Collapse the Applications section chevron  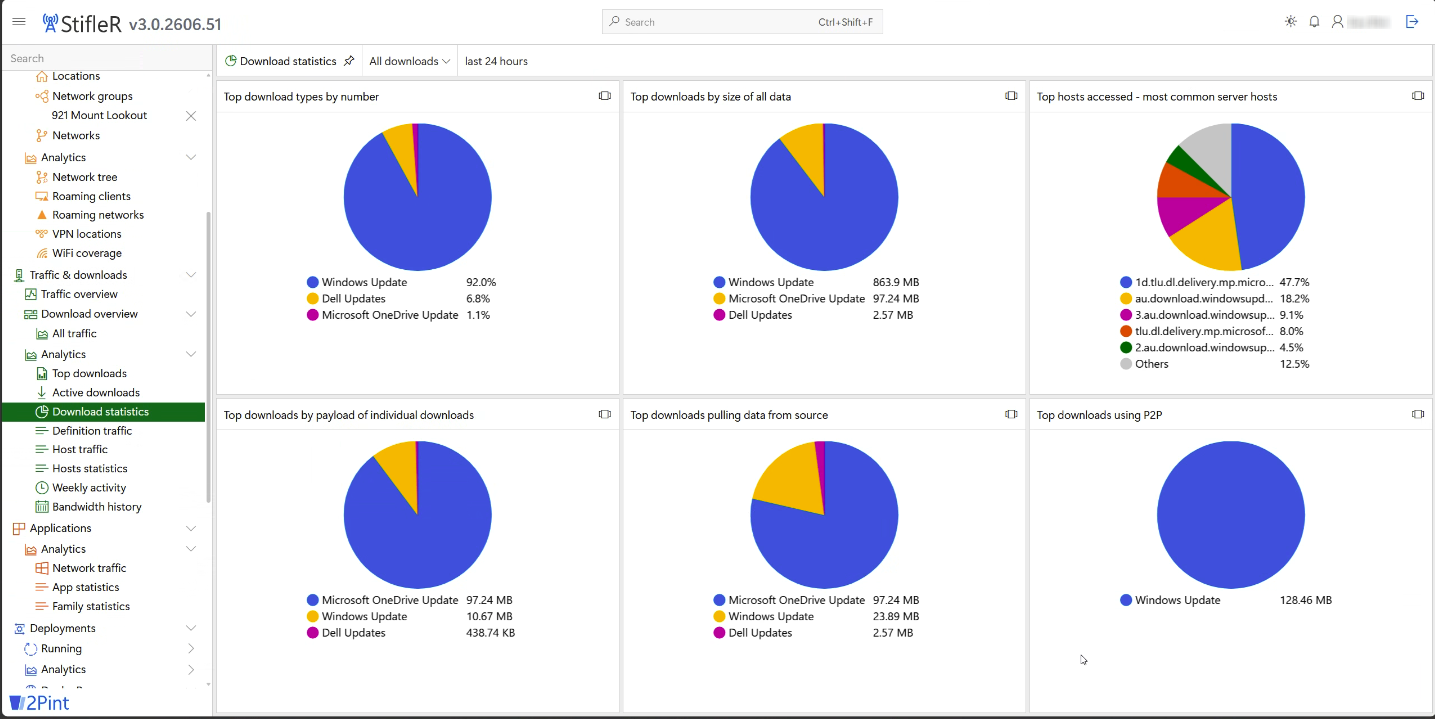(x=191, y=528)
